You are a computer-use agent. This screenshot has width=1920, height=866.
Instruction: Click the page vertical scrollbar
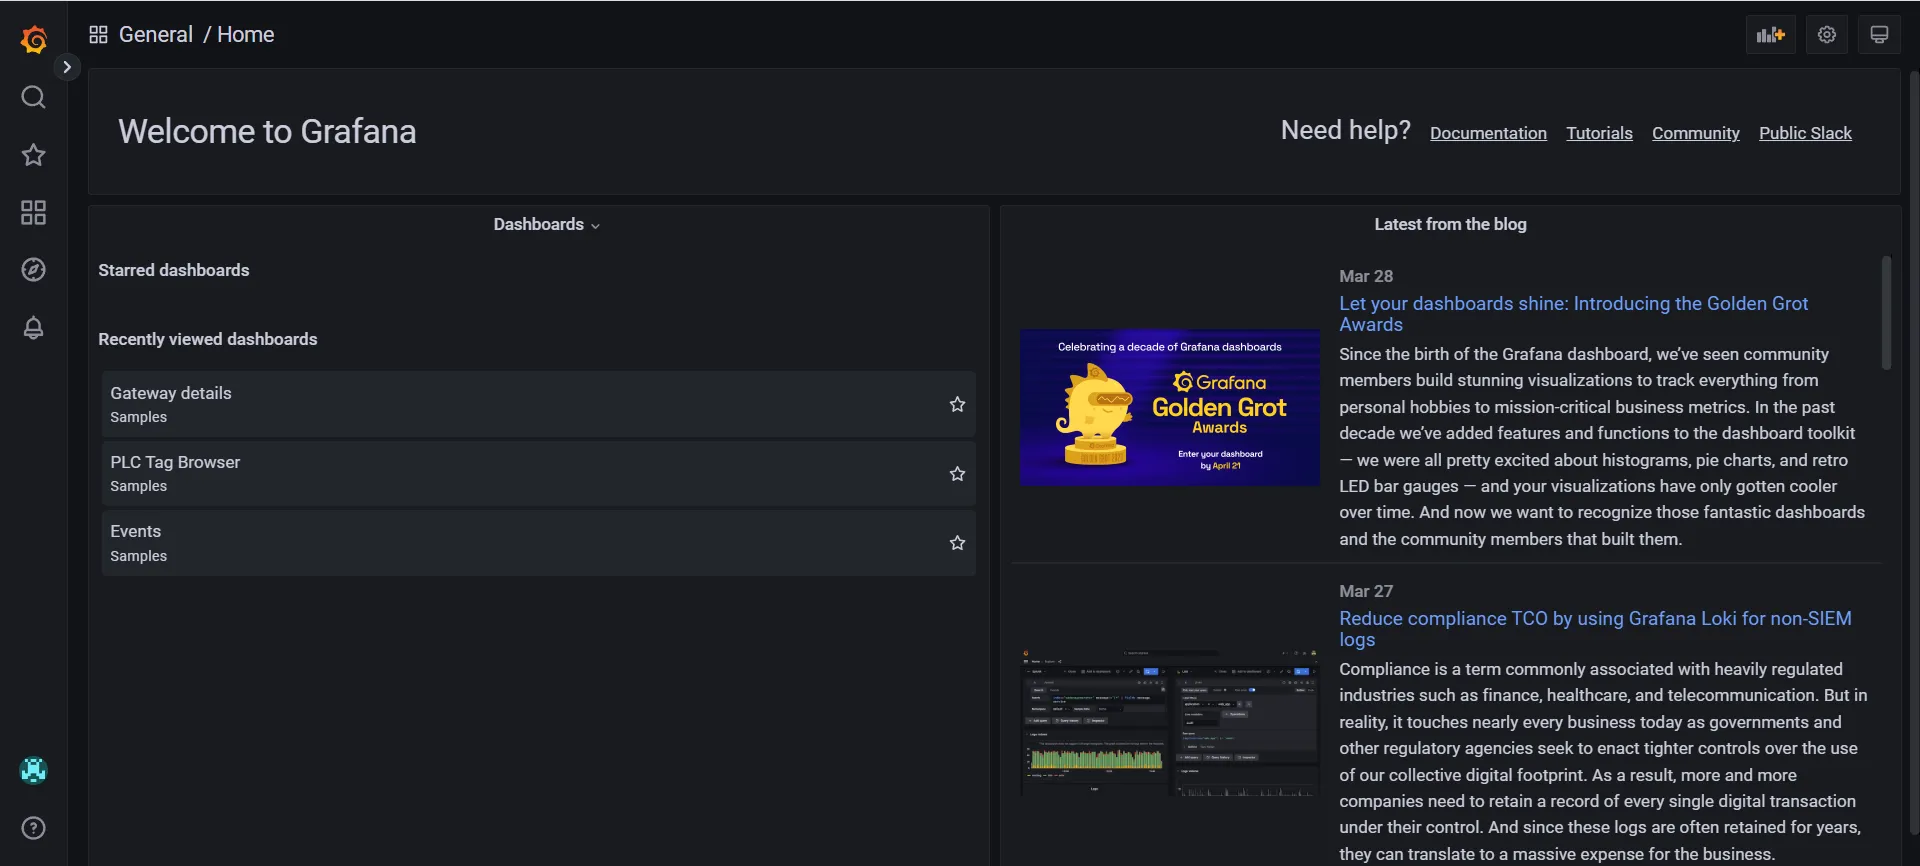pyautogui.click(x=1914, y=452)
